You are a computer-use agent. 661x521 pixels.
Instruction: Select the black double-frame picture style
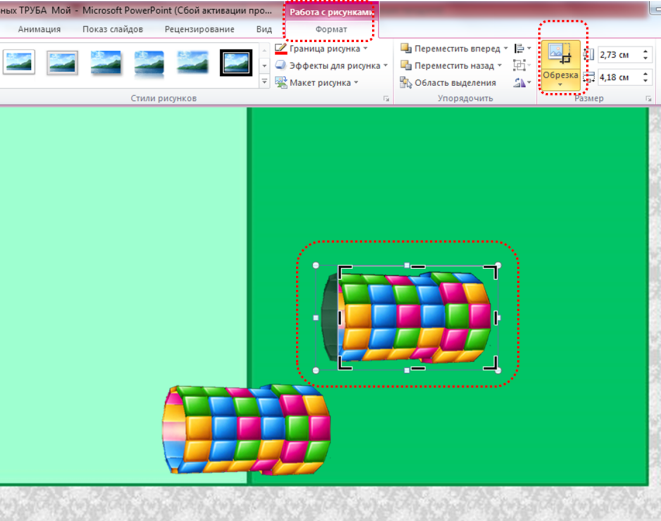[x=236, y=62]
